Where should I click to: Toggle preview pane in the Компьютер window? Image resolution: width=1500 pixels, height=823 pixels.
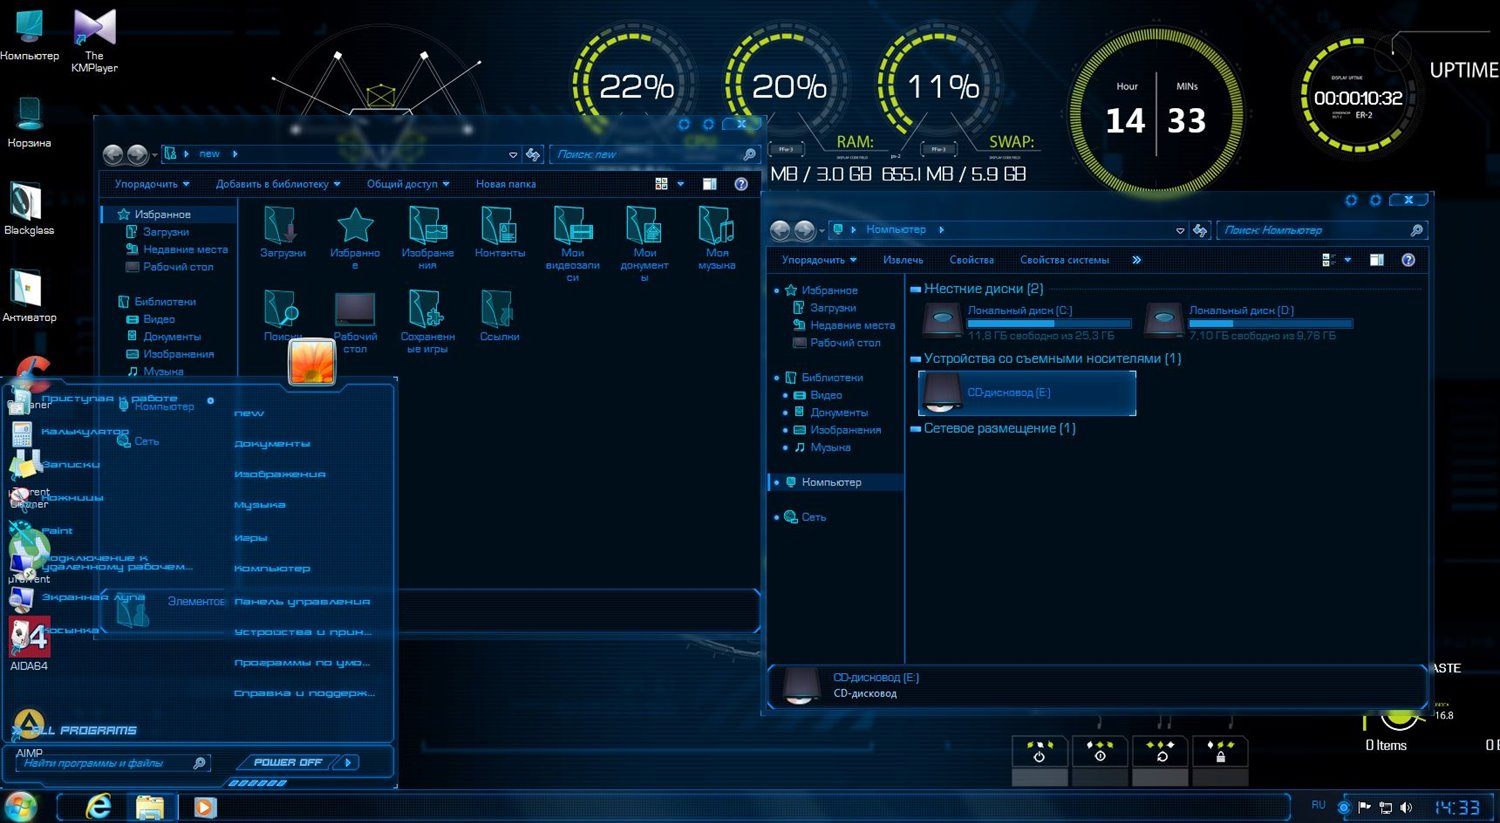coord(1377,260)
